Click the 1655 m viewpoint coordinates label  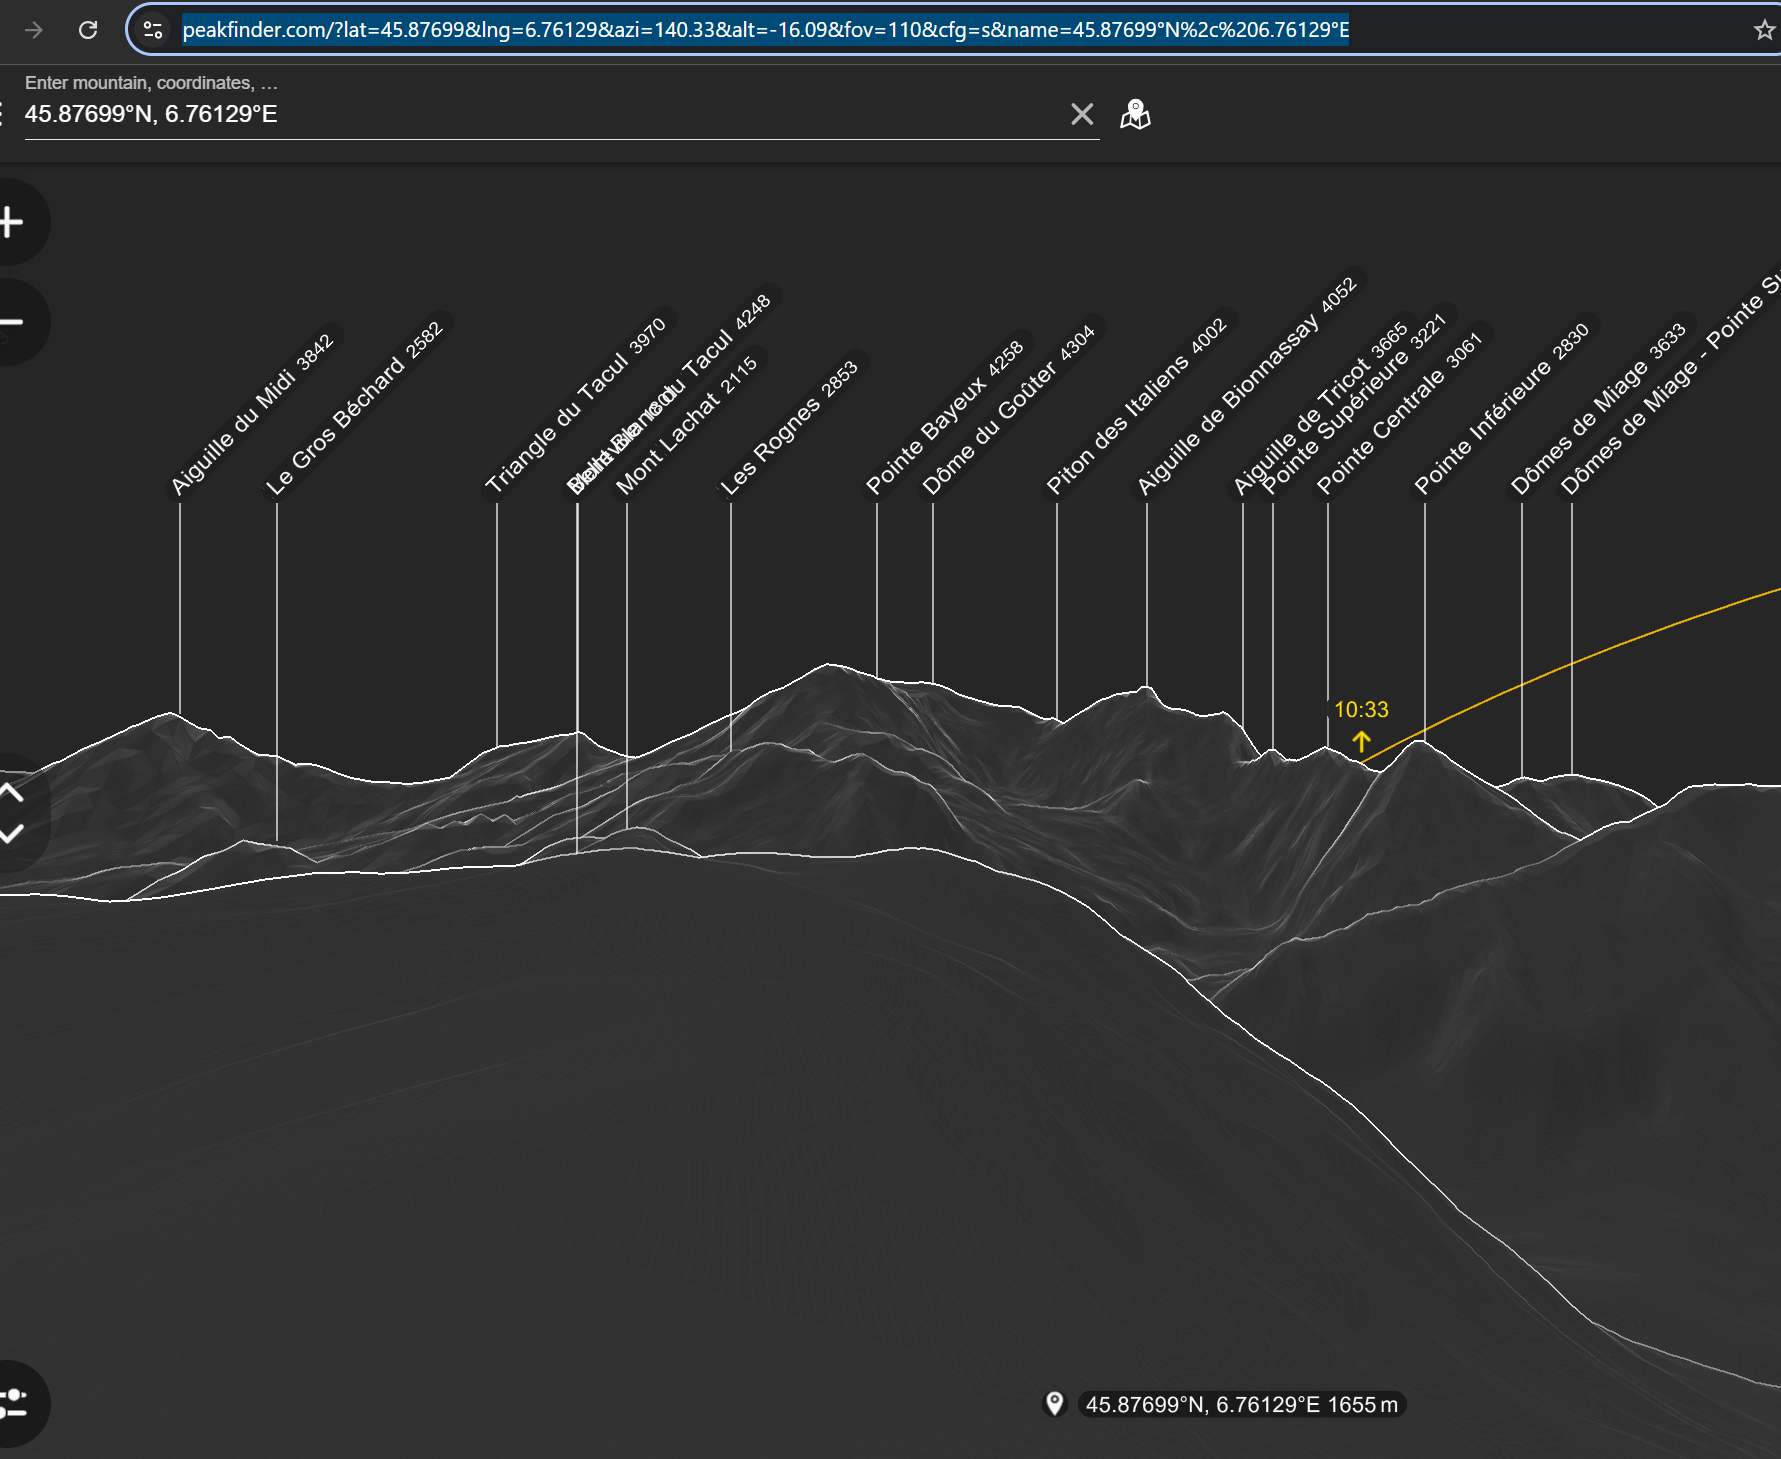[1242, 1405]
